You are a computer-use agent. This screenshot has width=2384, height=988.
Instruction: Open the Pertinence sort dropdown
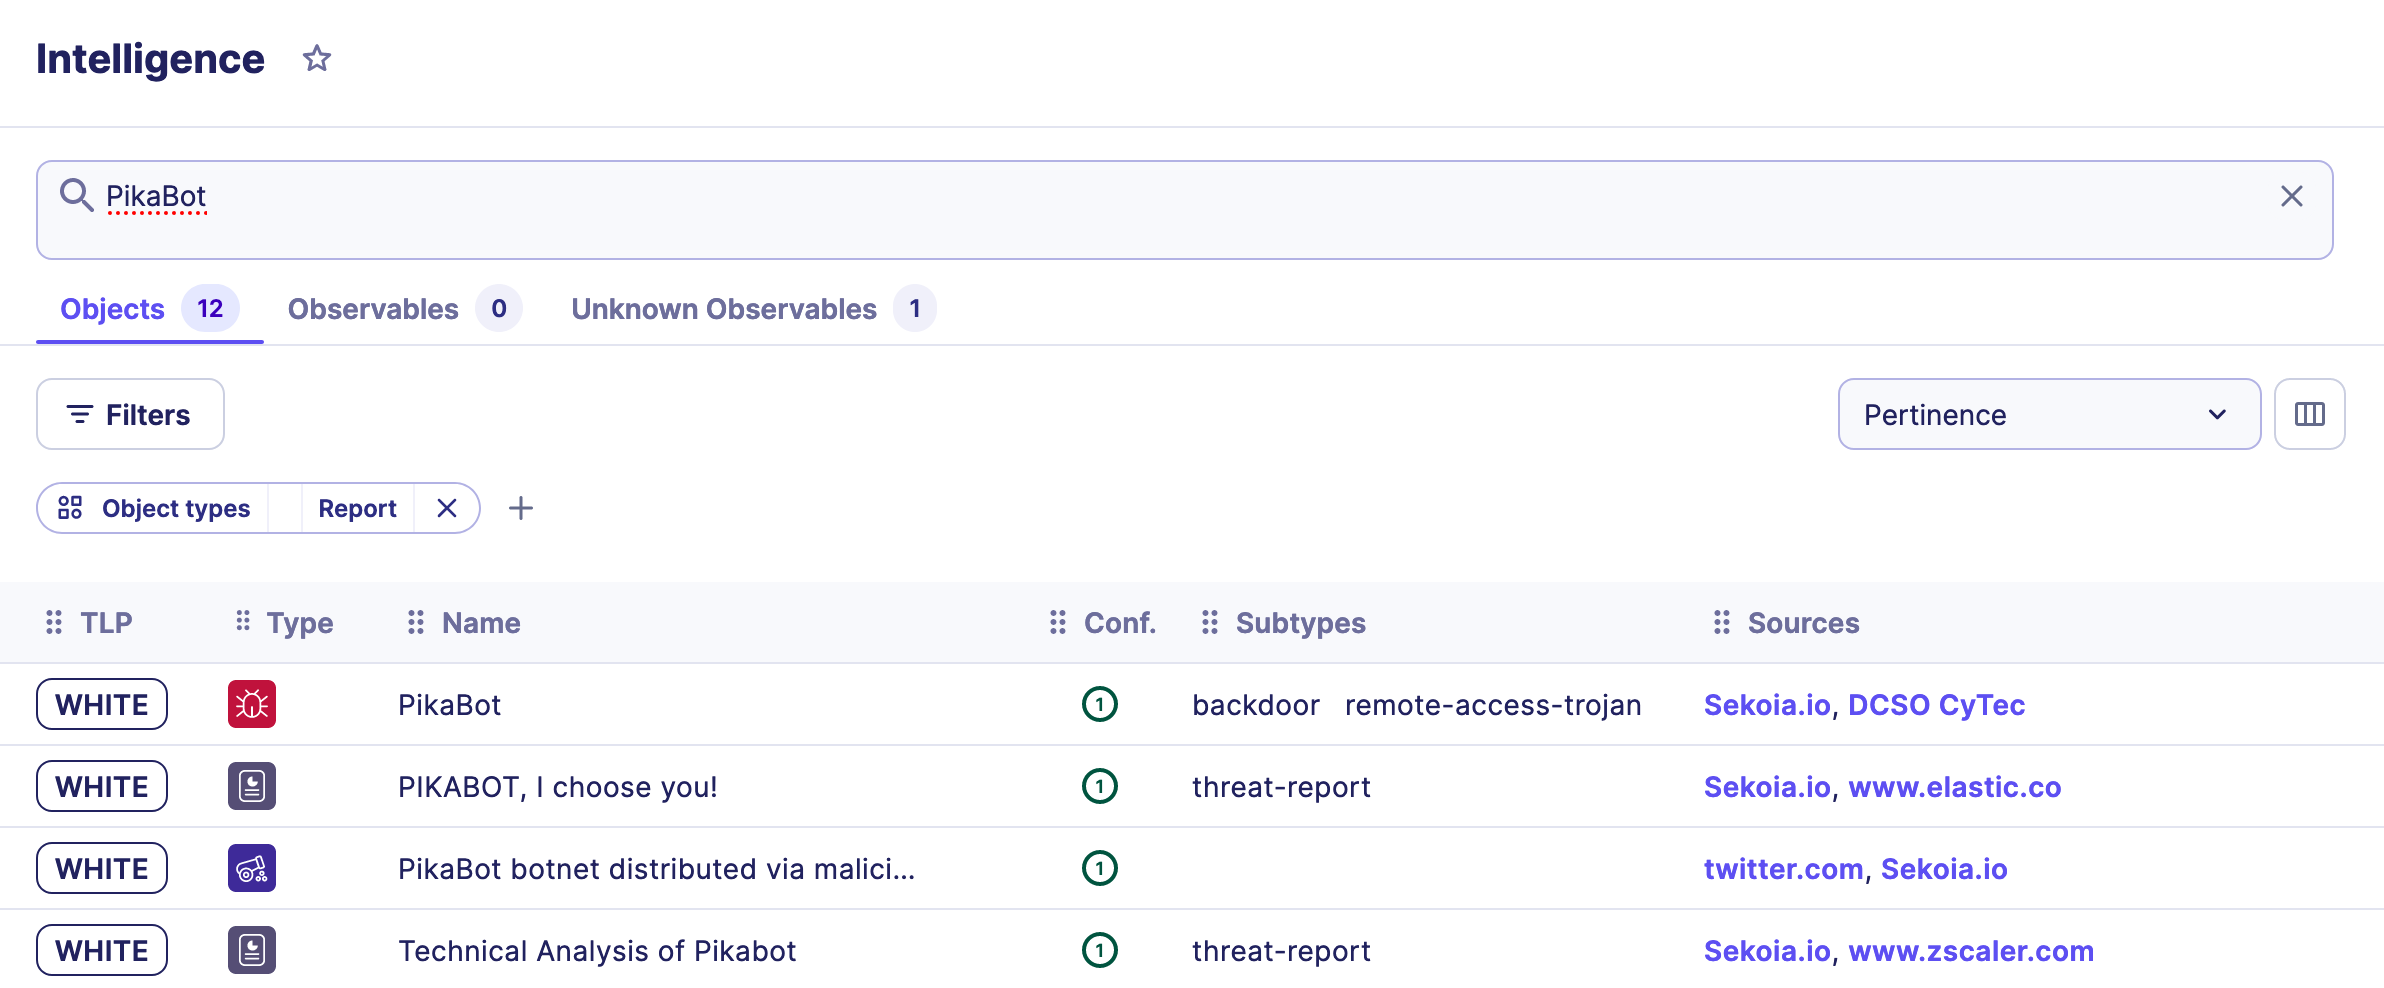click(2048, 414)
